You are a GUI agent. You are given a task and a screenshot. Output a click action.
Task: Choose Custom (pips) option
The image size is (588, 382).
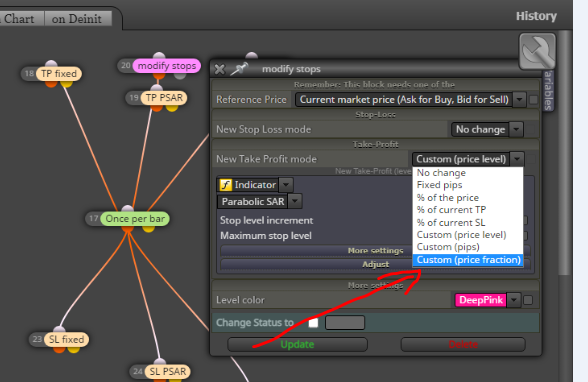pyautogui.click(x=468, y=247)
